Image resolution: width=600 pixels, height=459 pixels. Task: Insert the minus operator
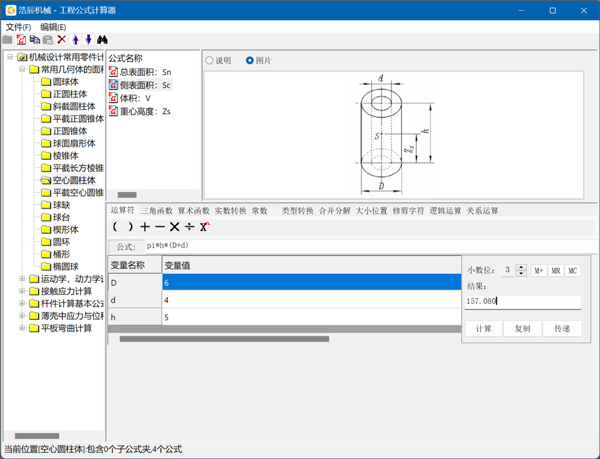160,227
